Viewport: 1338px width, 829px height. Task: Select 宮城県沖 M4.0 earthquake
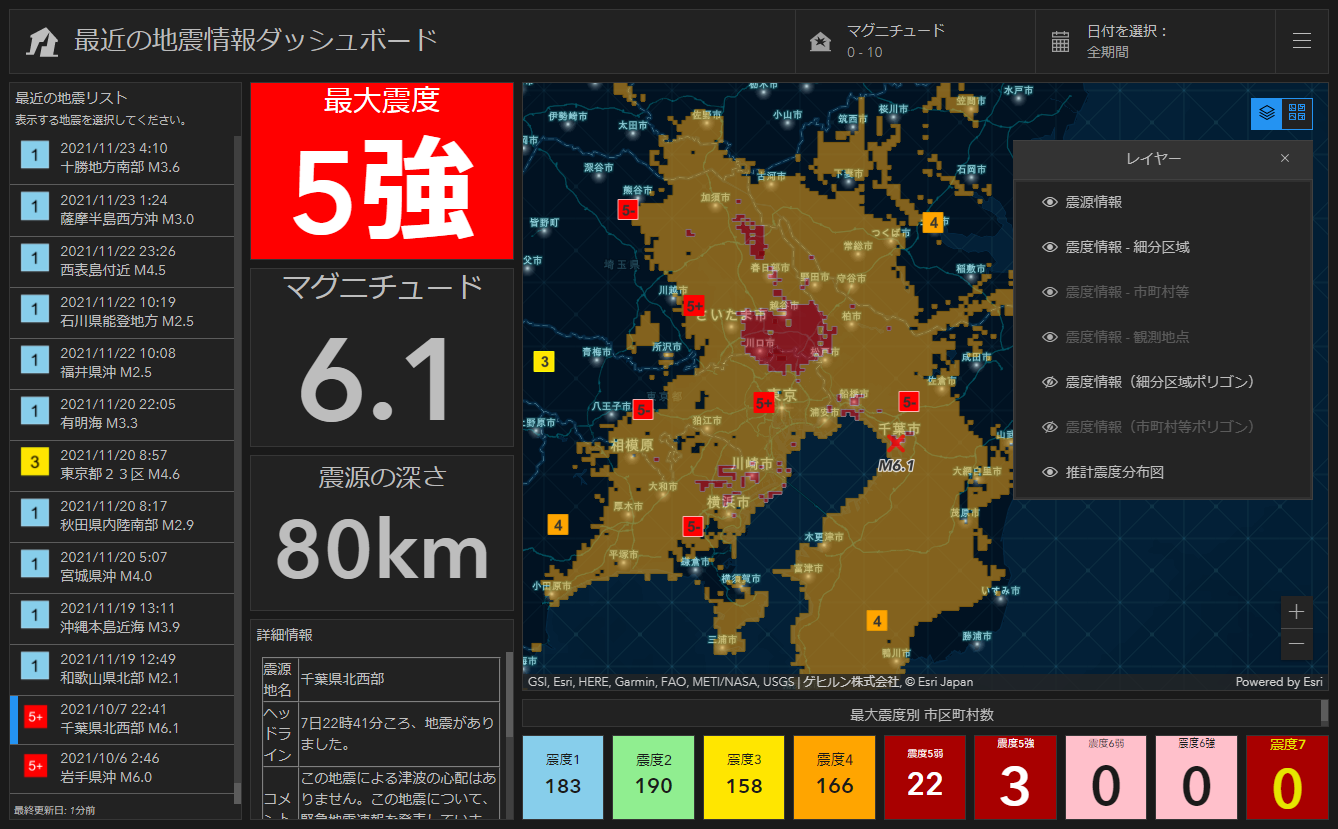[122, 568]
